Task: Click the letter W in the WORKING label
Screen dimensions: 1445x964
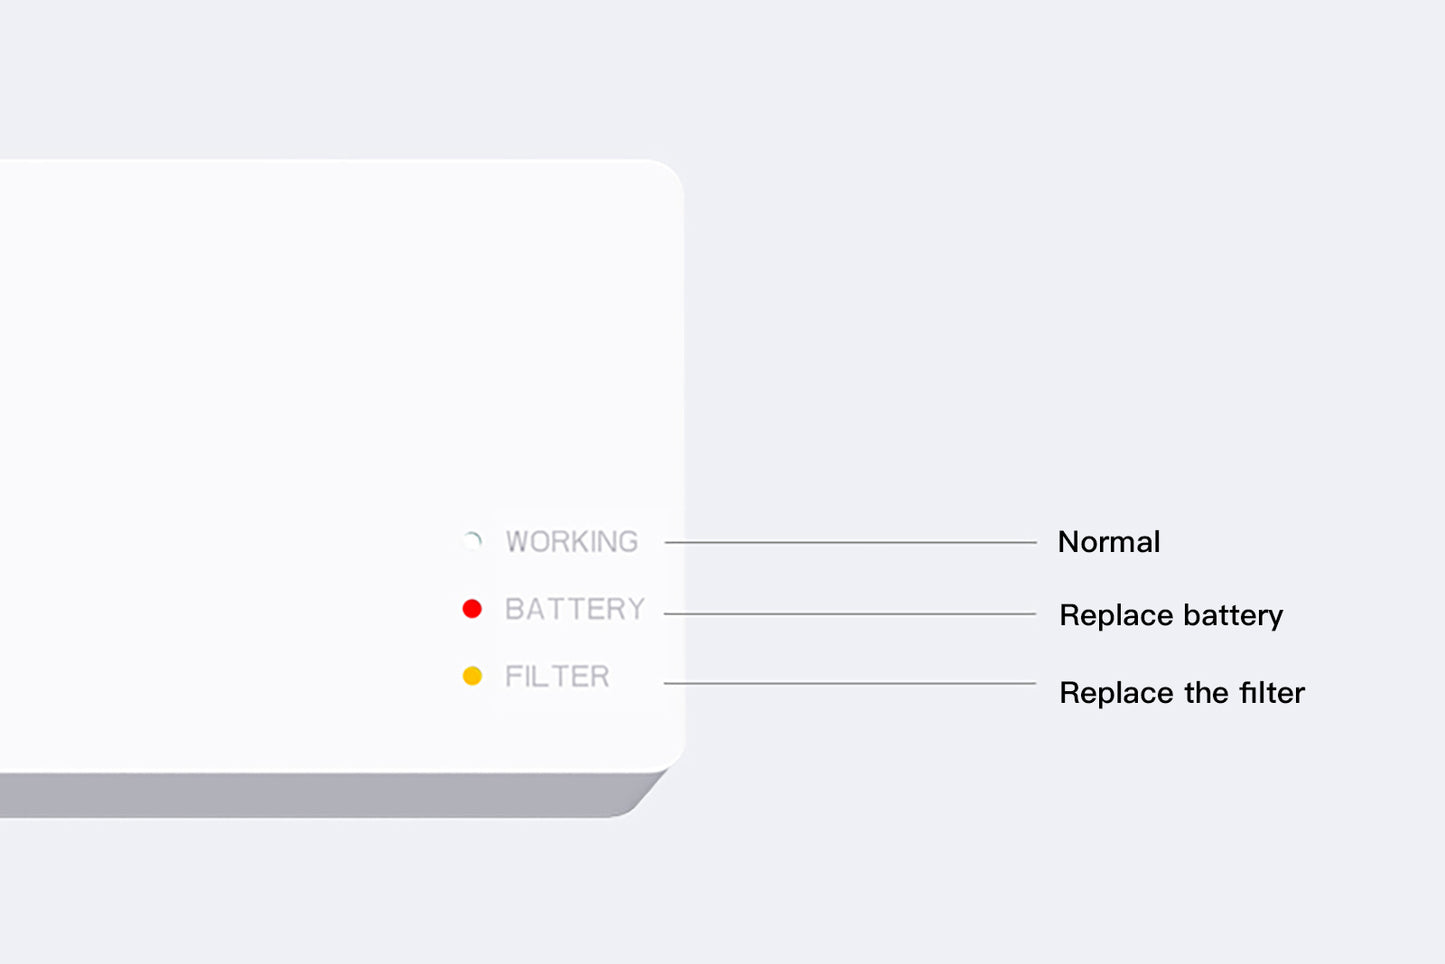Action: pos(518,541)
